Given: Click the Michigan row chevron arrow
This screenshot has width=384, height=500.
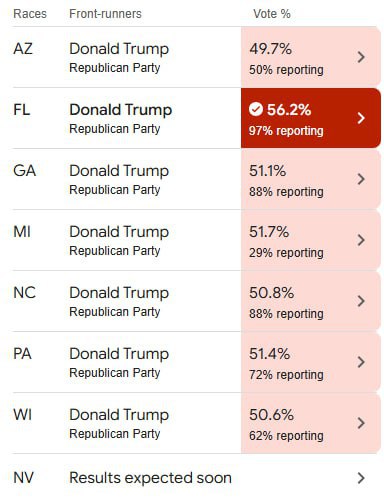Looking at the screenshot, I should click(x=361, y=240).
